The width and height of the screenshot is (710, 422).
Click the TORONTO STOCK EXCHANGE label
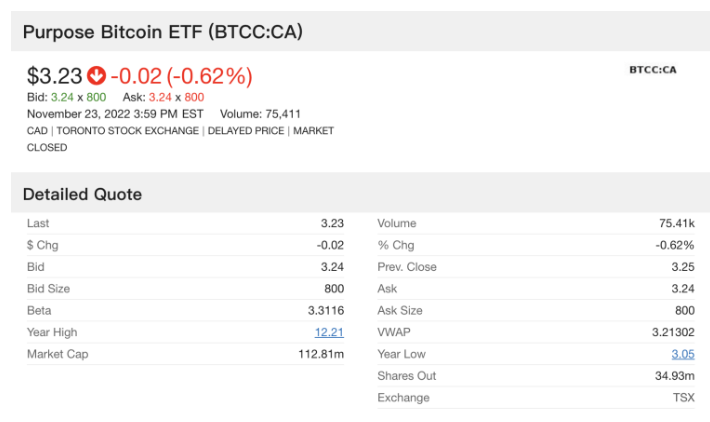(128, 131)
